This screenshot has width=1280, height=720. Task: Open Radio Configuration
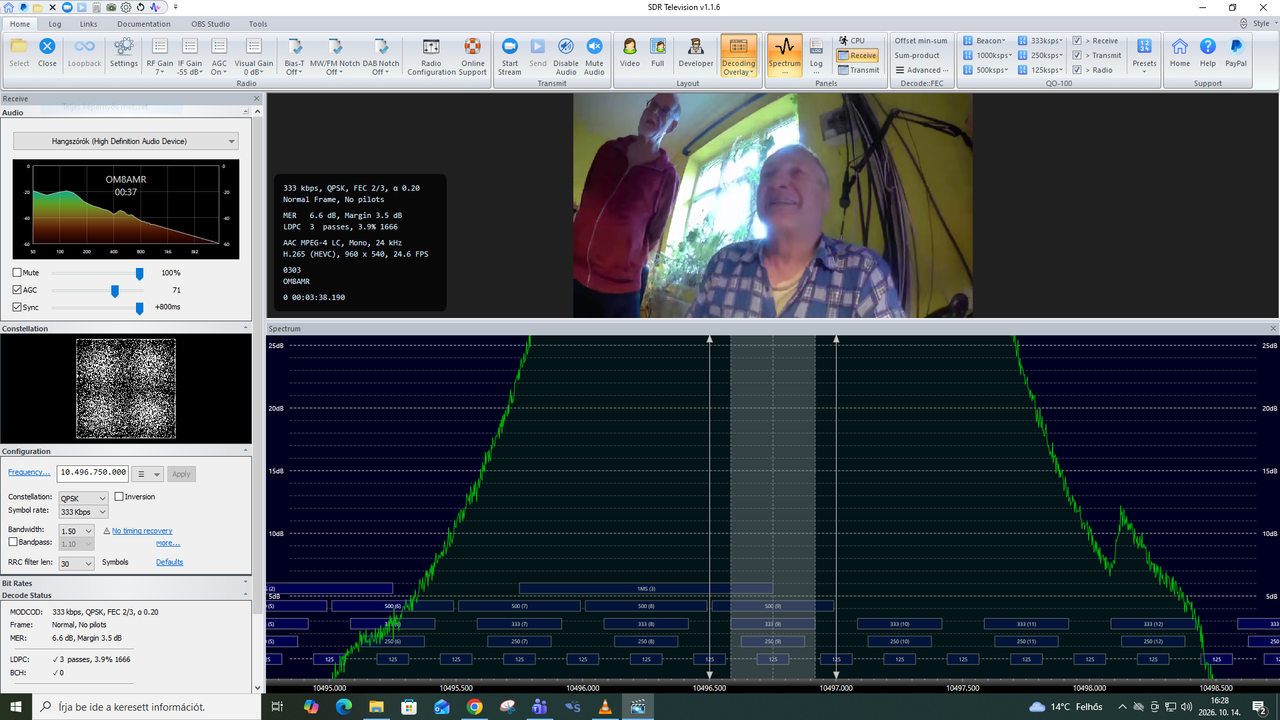(x=431, y=56)
